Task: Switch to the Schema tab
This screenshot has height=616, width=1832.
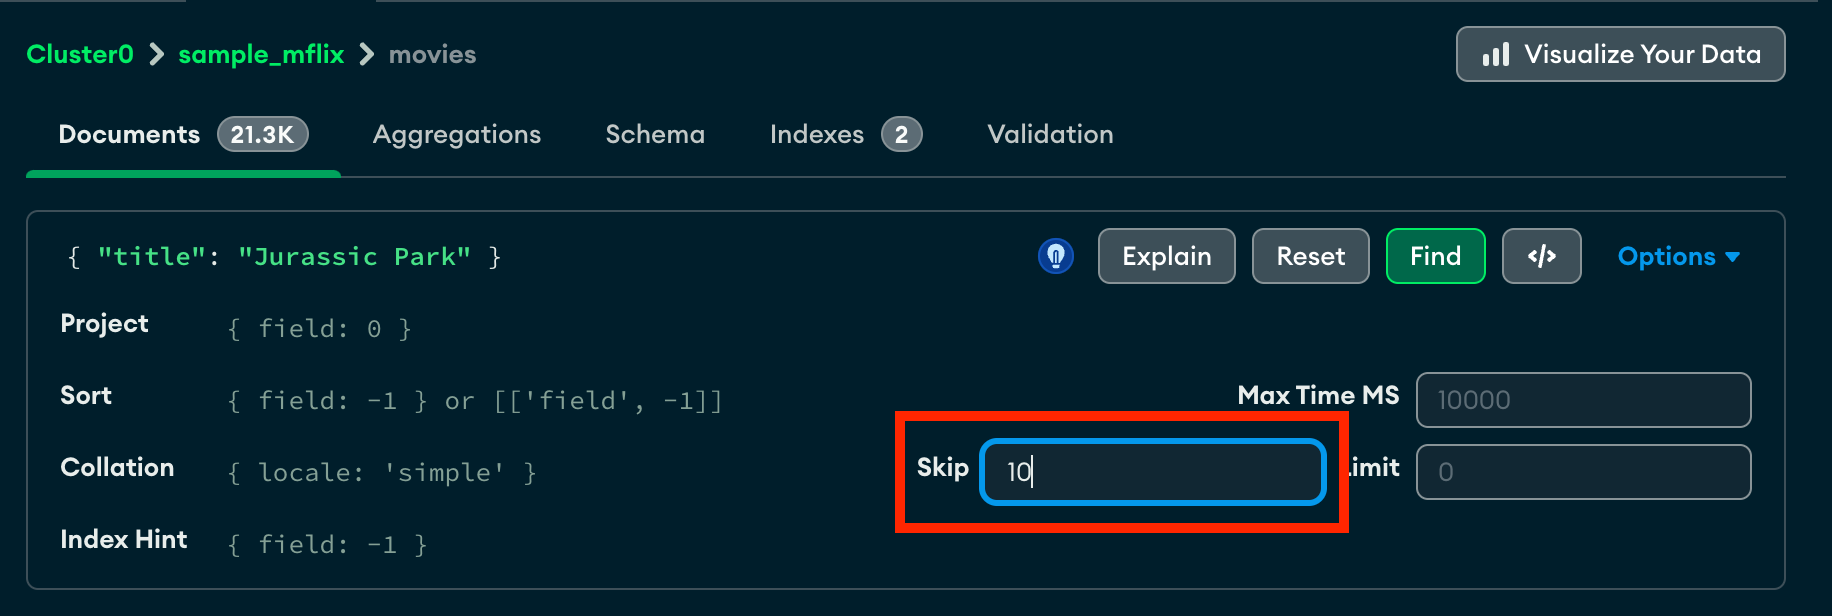Action: 655,133
